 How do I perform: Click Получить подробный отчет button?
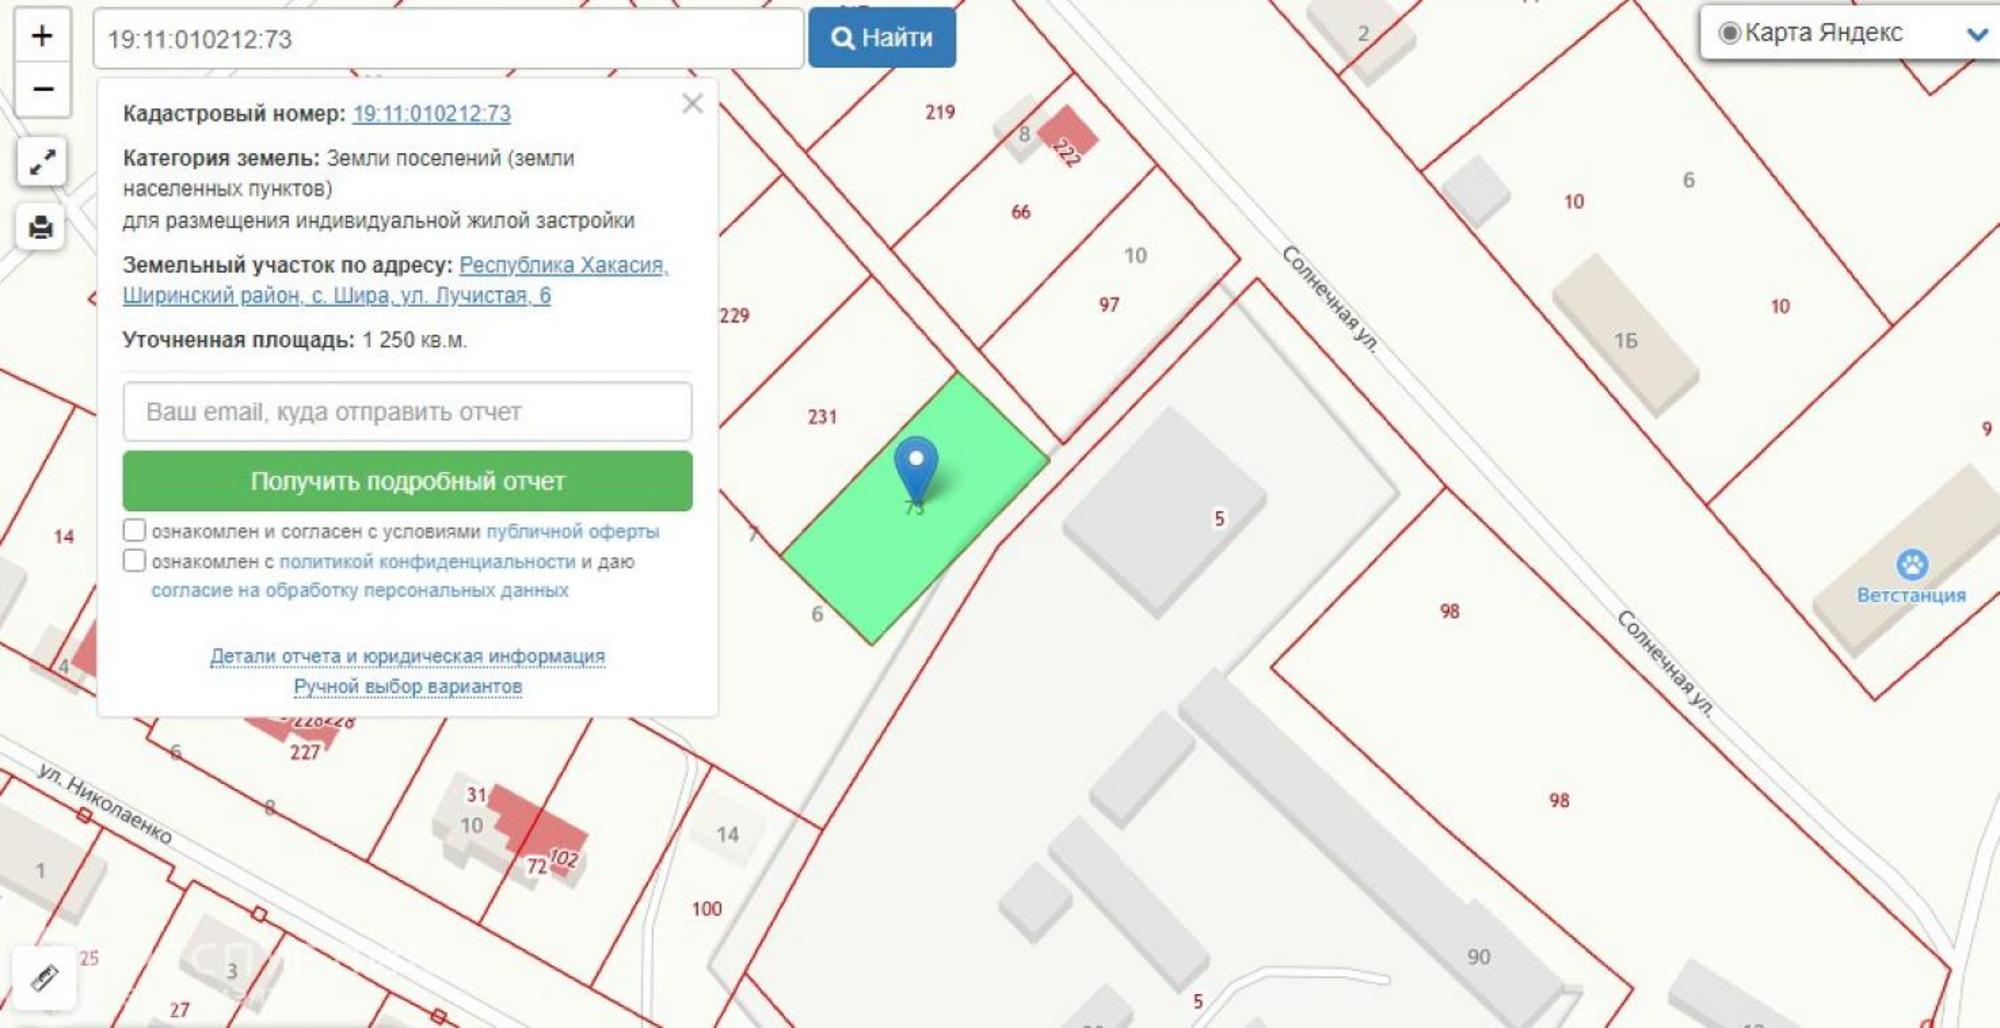(x=407, y=481)
